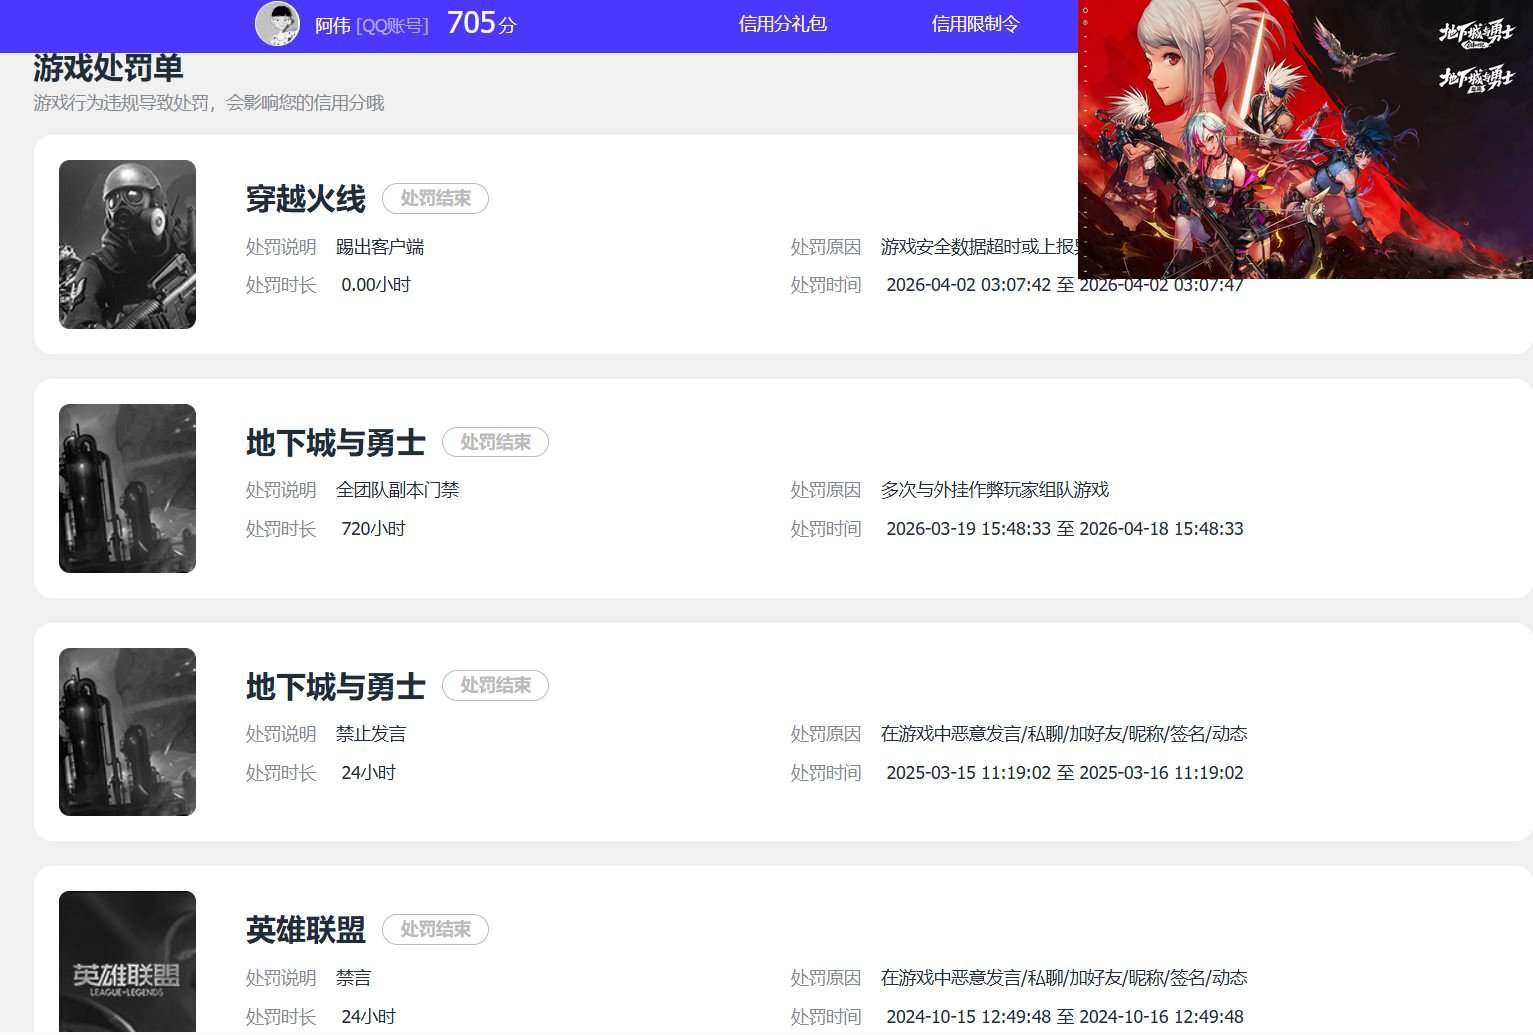Image resolution: width=1533 pixels, height=1035 pixels.
Task: Click 游戏安全数据超时或上报 reason text
Action: coord(979,247)
